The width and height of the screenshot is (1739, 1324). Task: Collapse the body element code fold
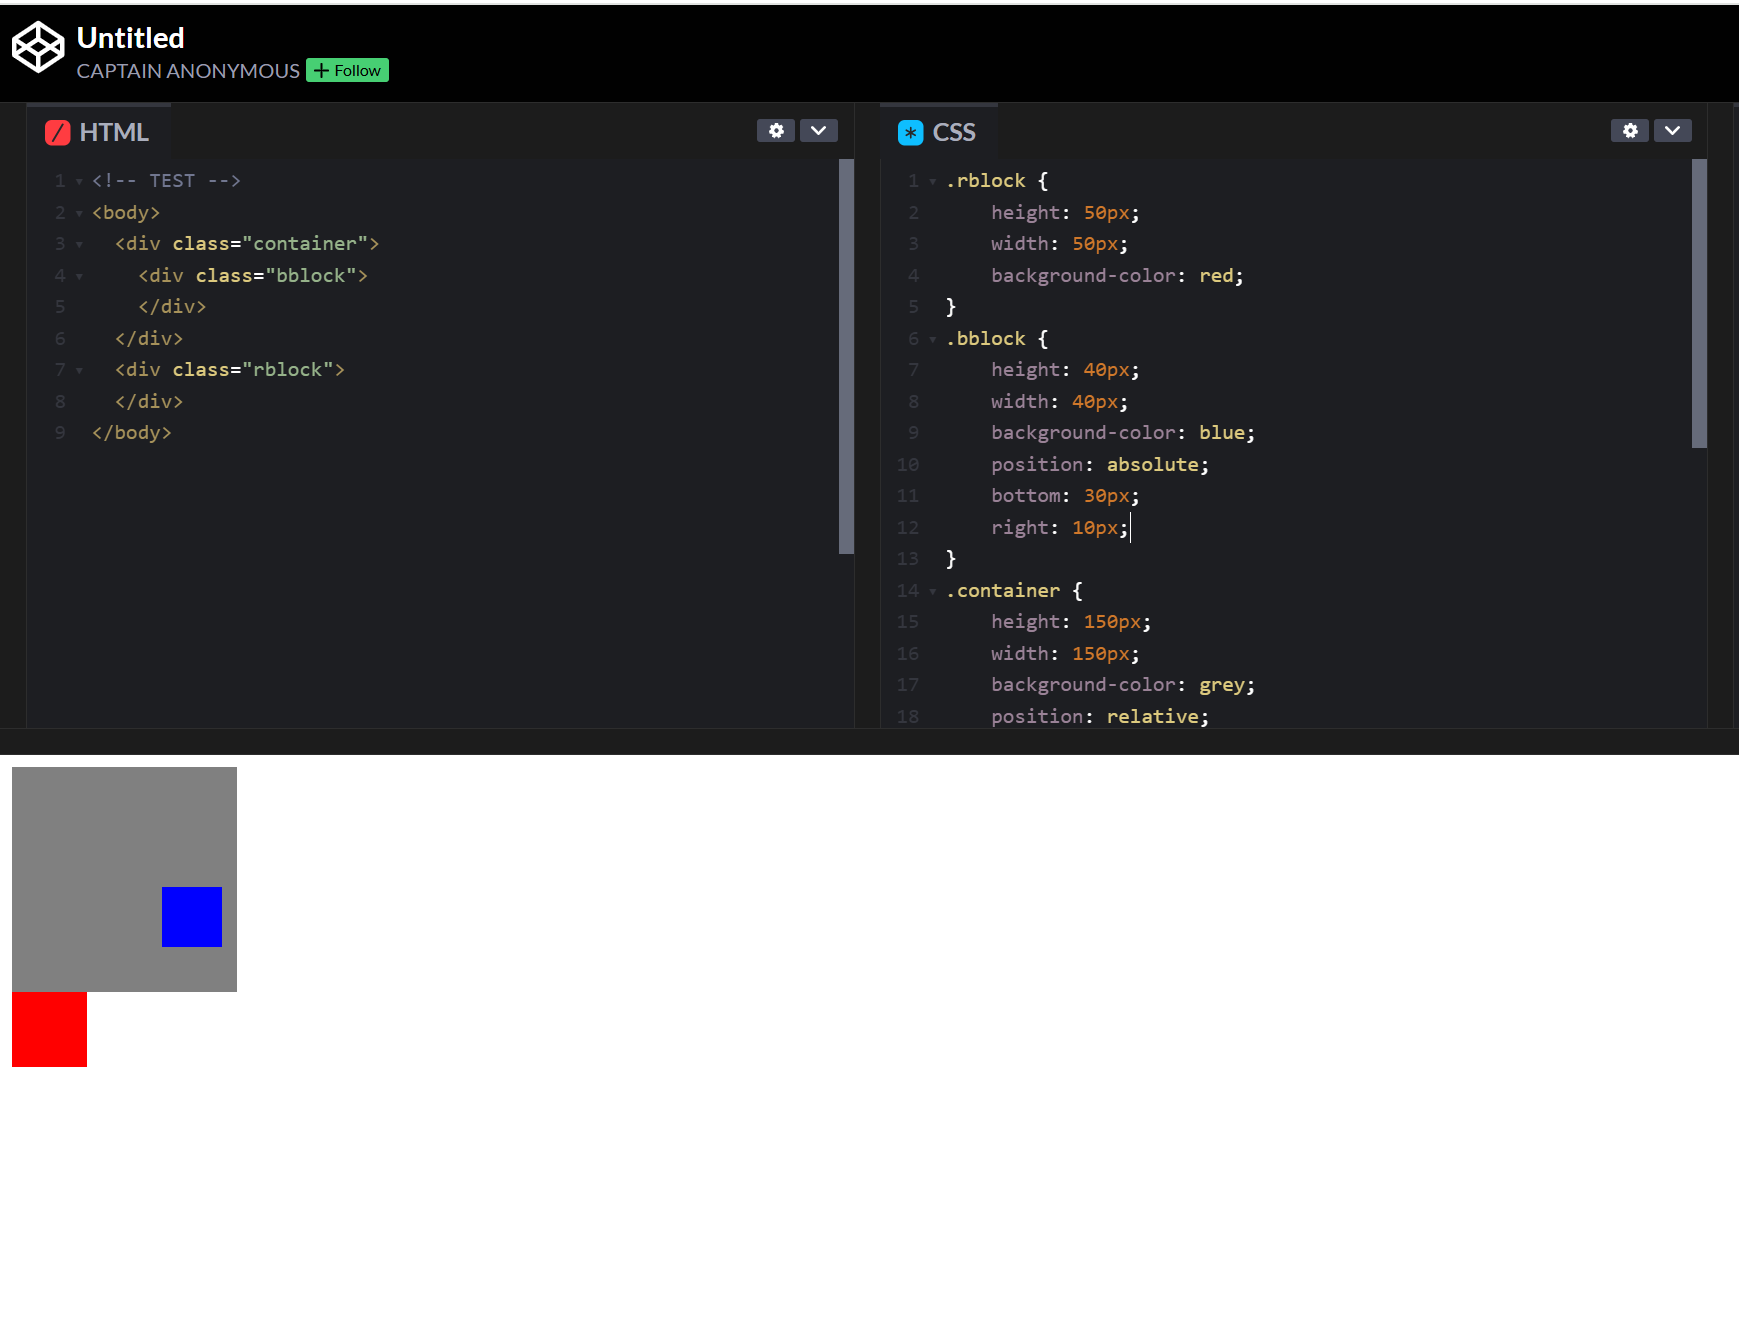tap(79, 213)
